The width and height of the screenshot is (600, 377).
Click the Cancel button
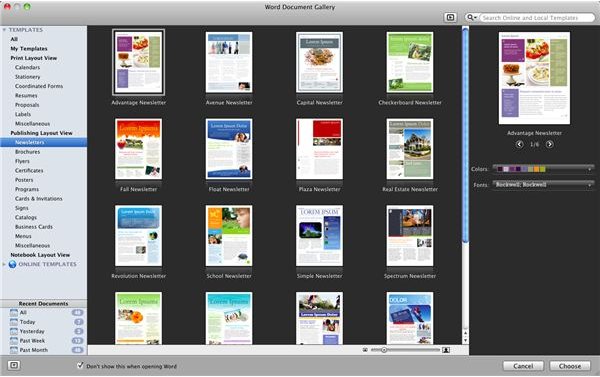pos(523,366)
